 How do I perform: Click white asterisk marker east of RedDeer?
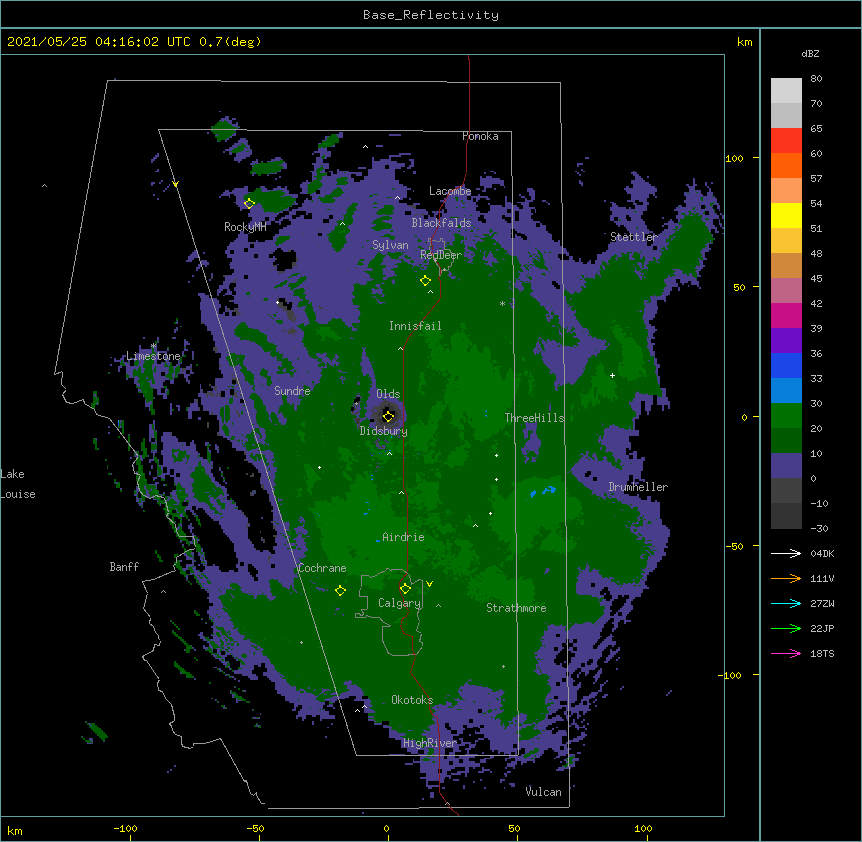pyautogui.click(x=502, y=303)
